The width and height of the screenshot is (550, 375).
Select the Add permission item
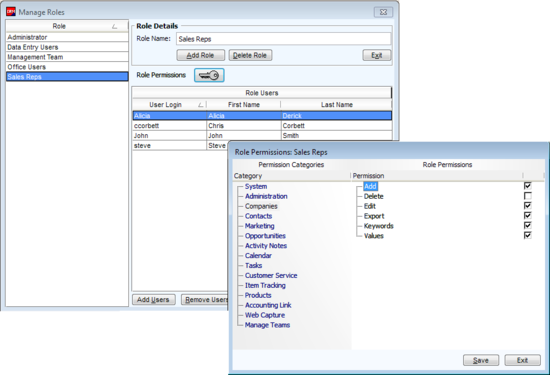(370, 186)
